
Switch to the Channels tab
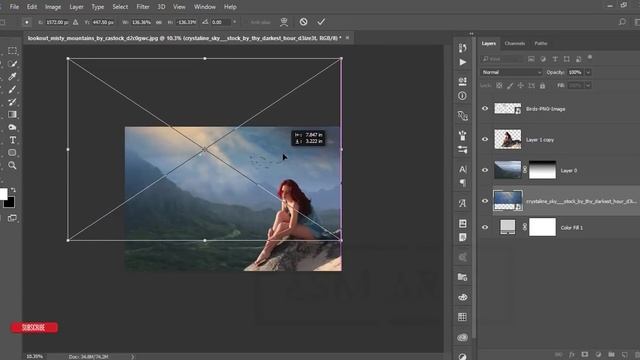[x=514, y=43]
